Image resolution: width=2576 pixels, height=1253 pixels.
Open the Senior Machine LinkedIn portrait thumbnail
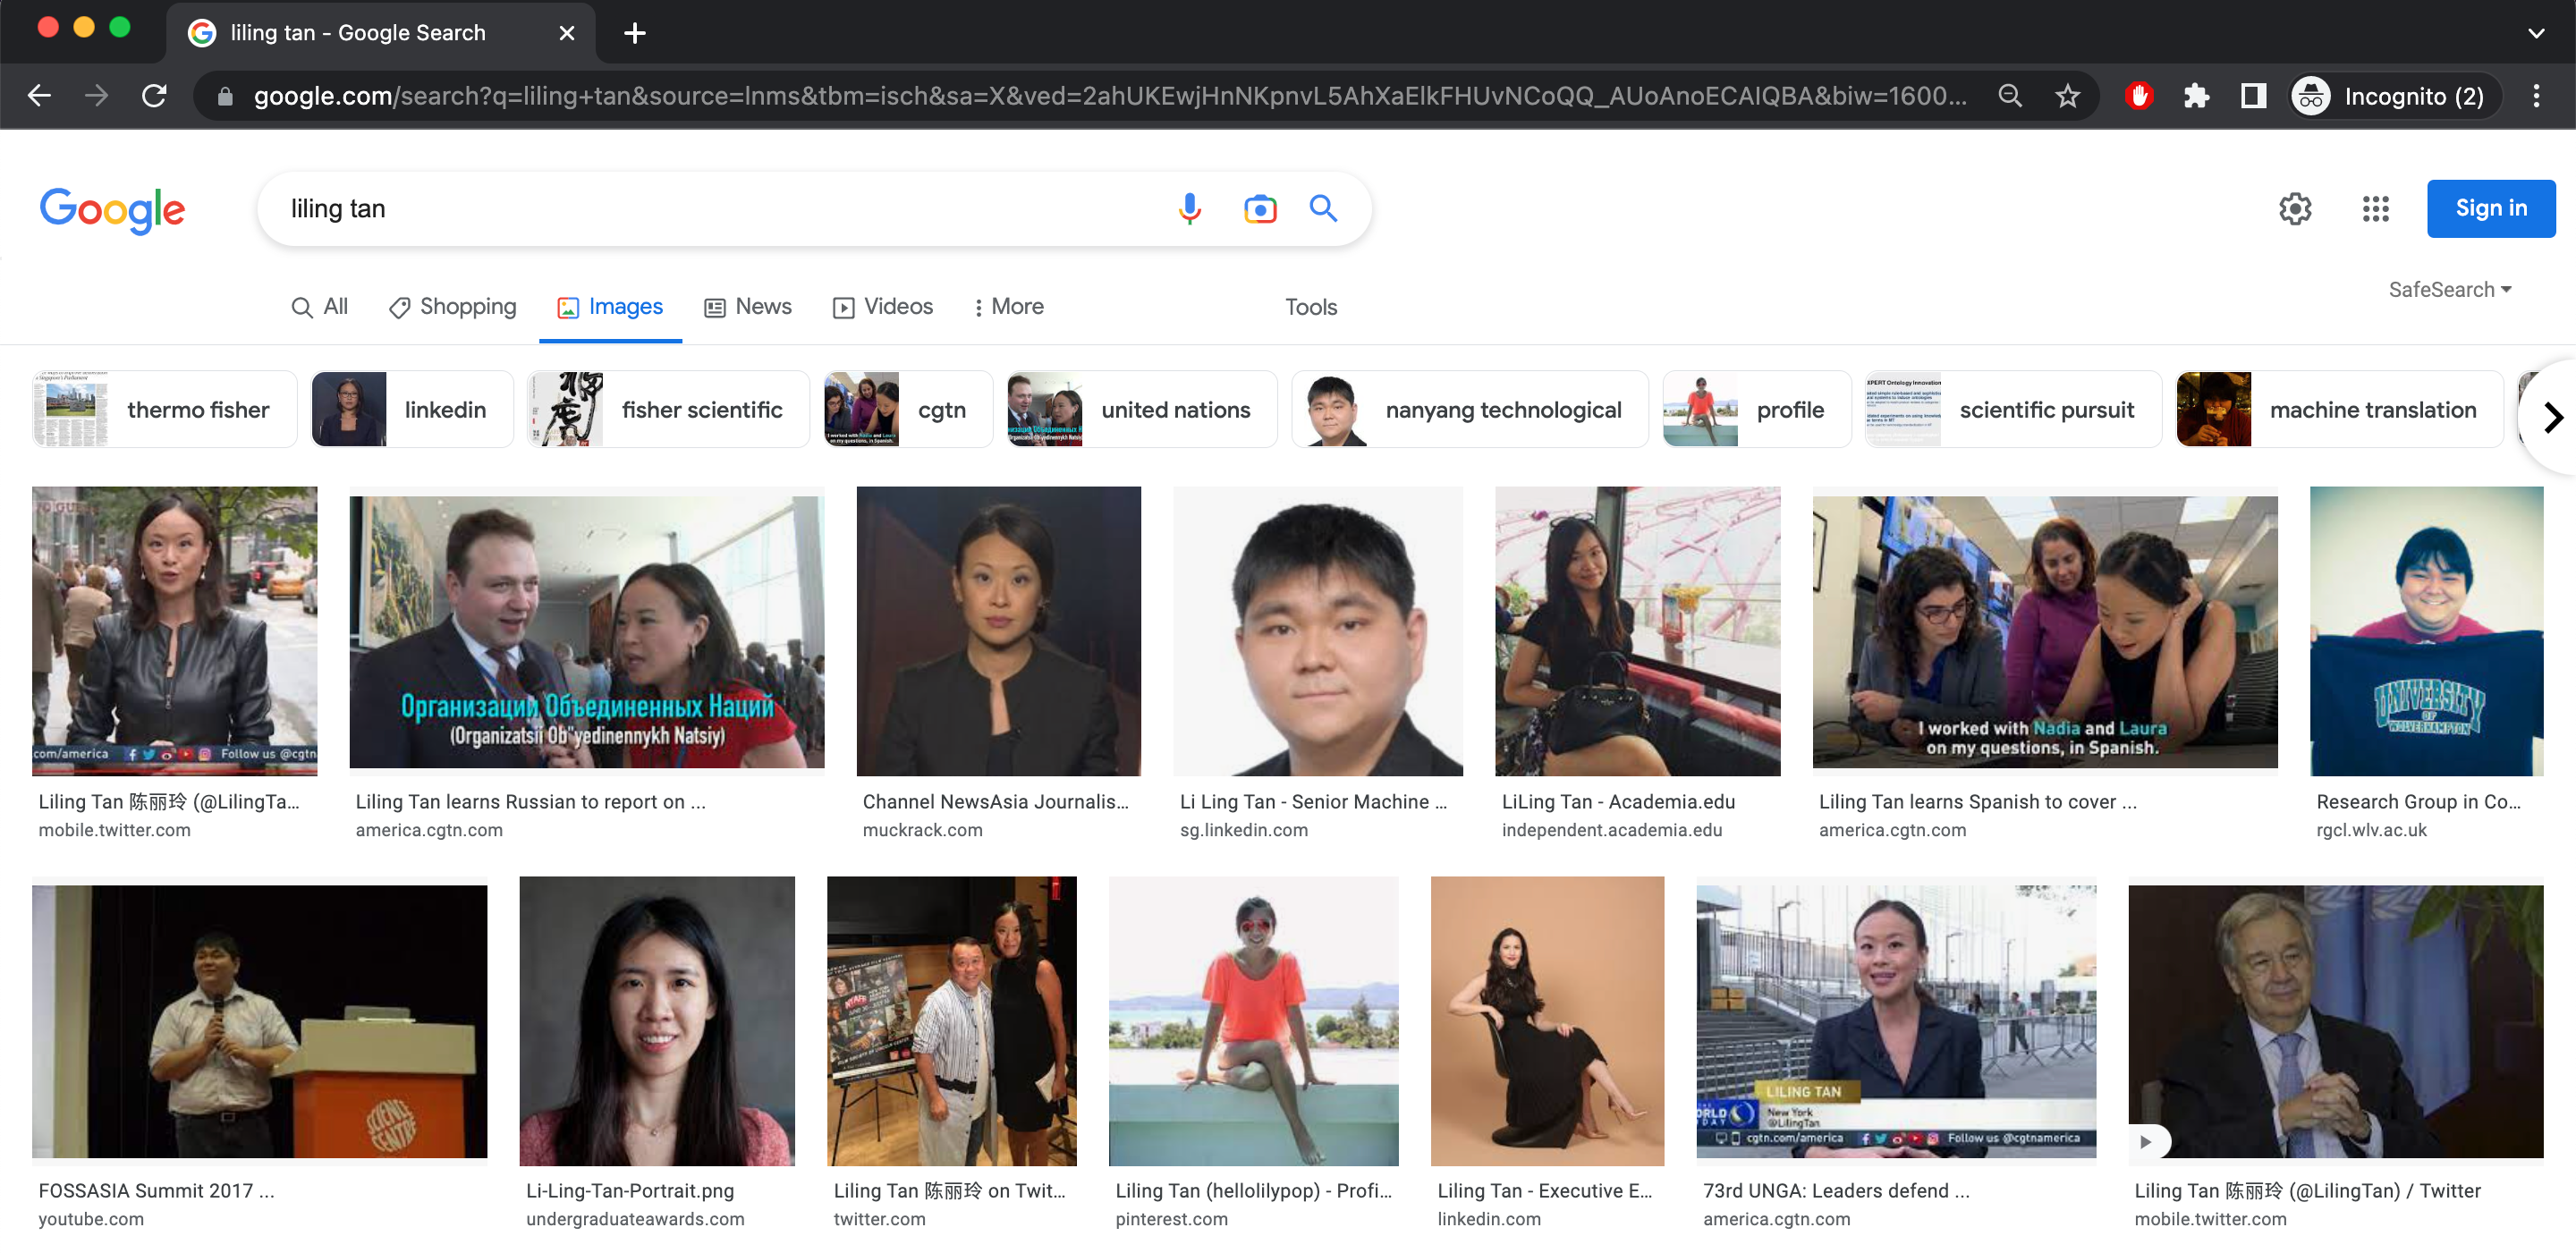point(1317,631)
